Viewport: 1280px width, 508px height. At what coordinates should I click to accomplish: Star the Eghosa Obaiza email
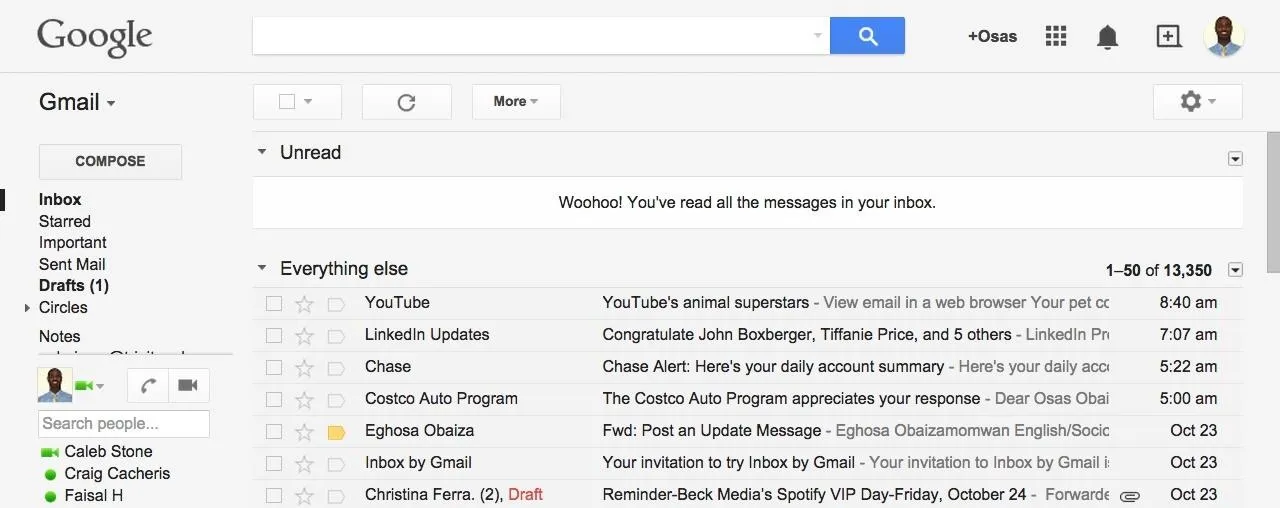click(304, 431)
